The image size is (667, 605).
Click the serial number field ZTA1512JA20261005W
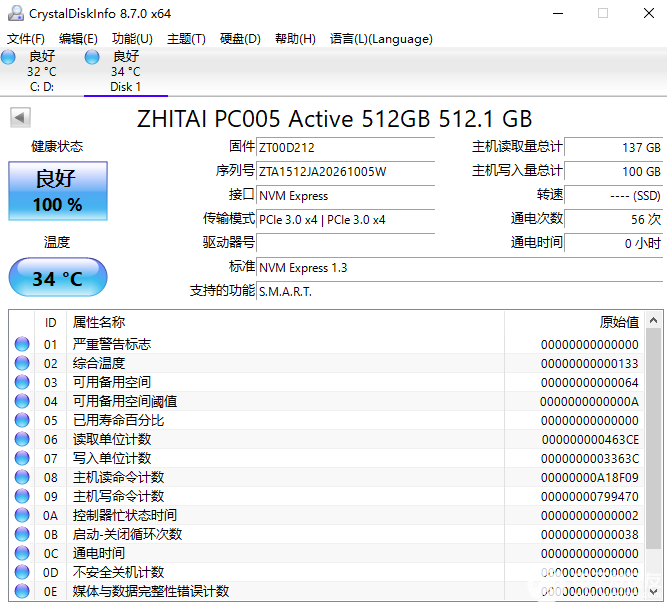pyautogui.click(x=345, y=171)
